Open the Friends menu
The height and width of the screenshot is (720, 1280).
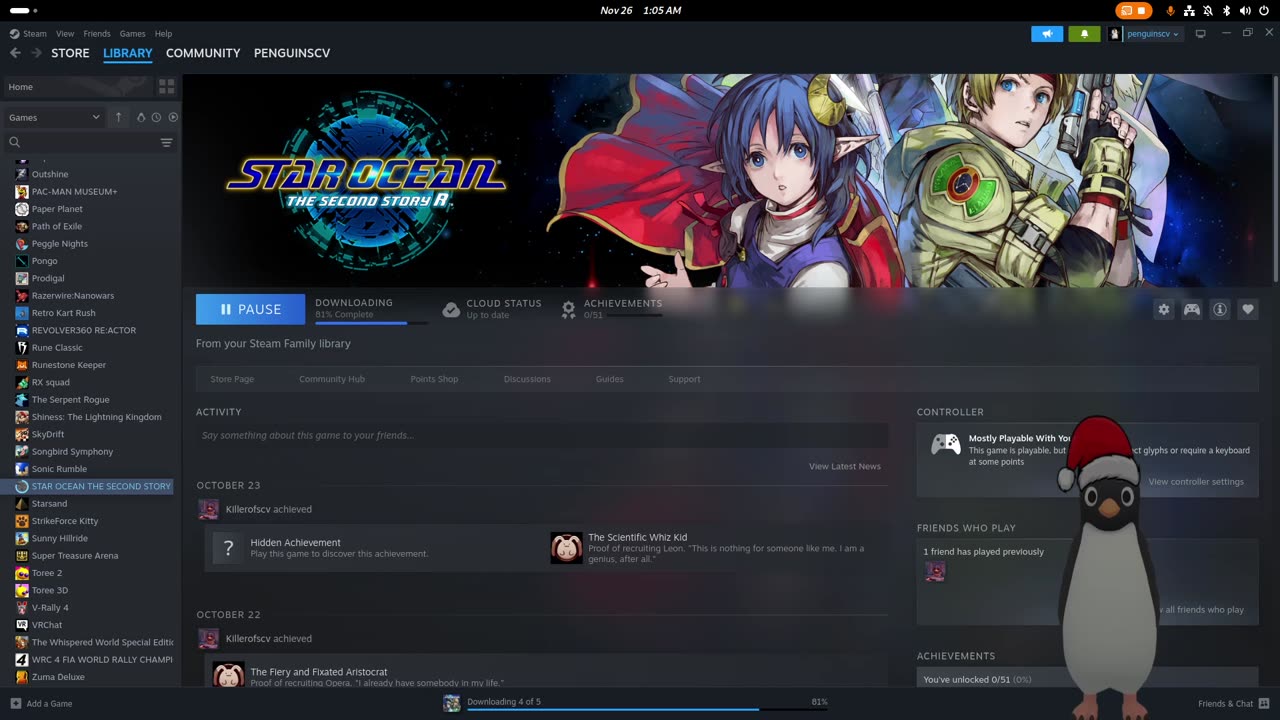[97, 33]
